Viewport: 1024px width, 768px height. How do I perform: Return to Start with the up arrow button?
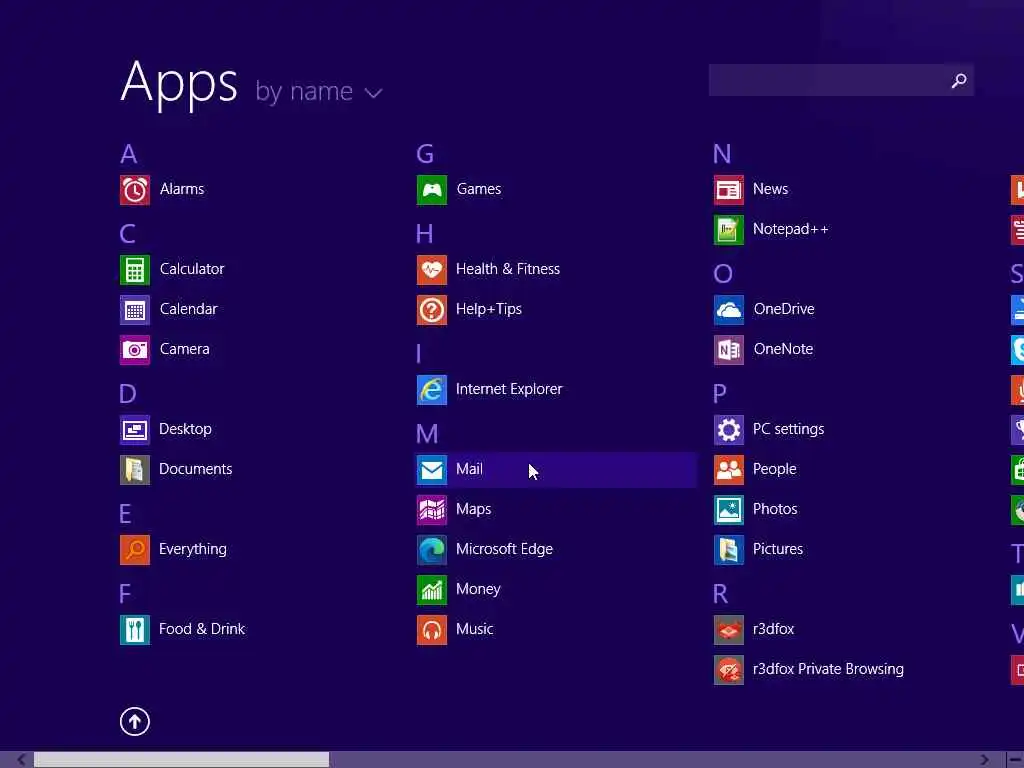[135, 722]
